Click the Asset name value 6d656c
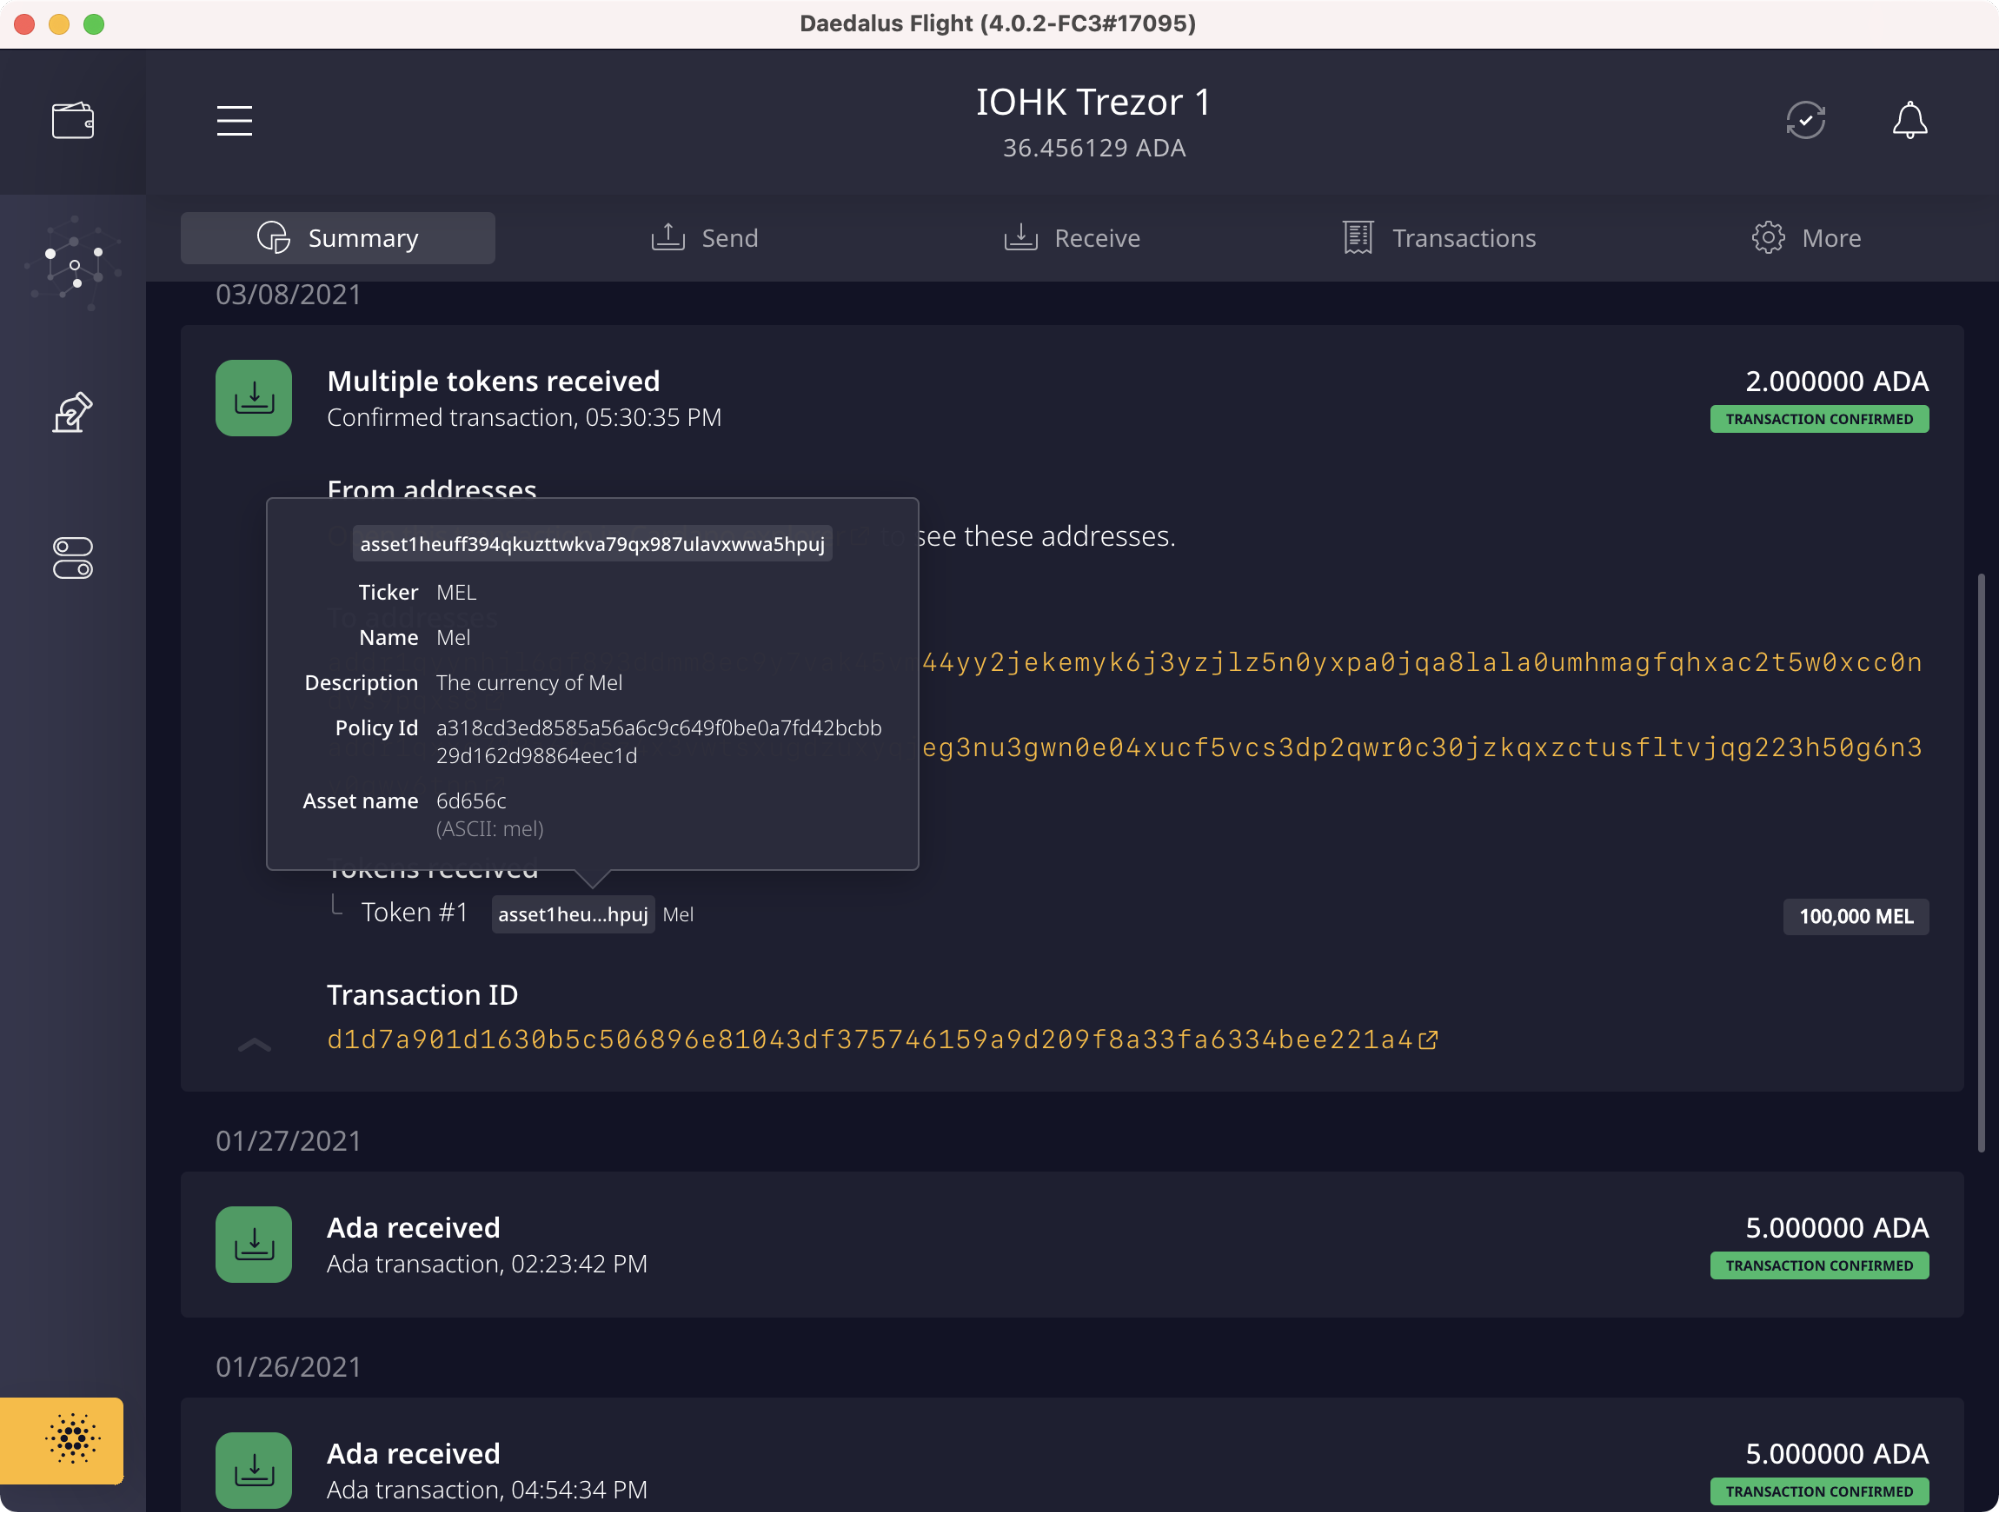This screenshot has width=1999, height=1513. (x=471, y=801)
